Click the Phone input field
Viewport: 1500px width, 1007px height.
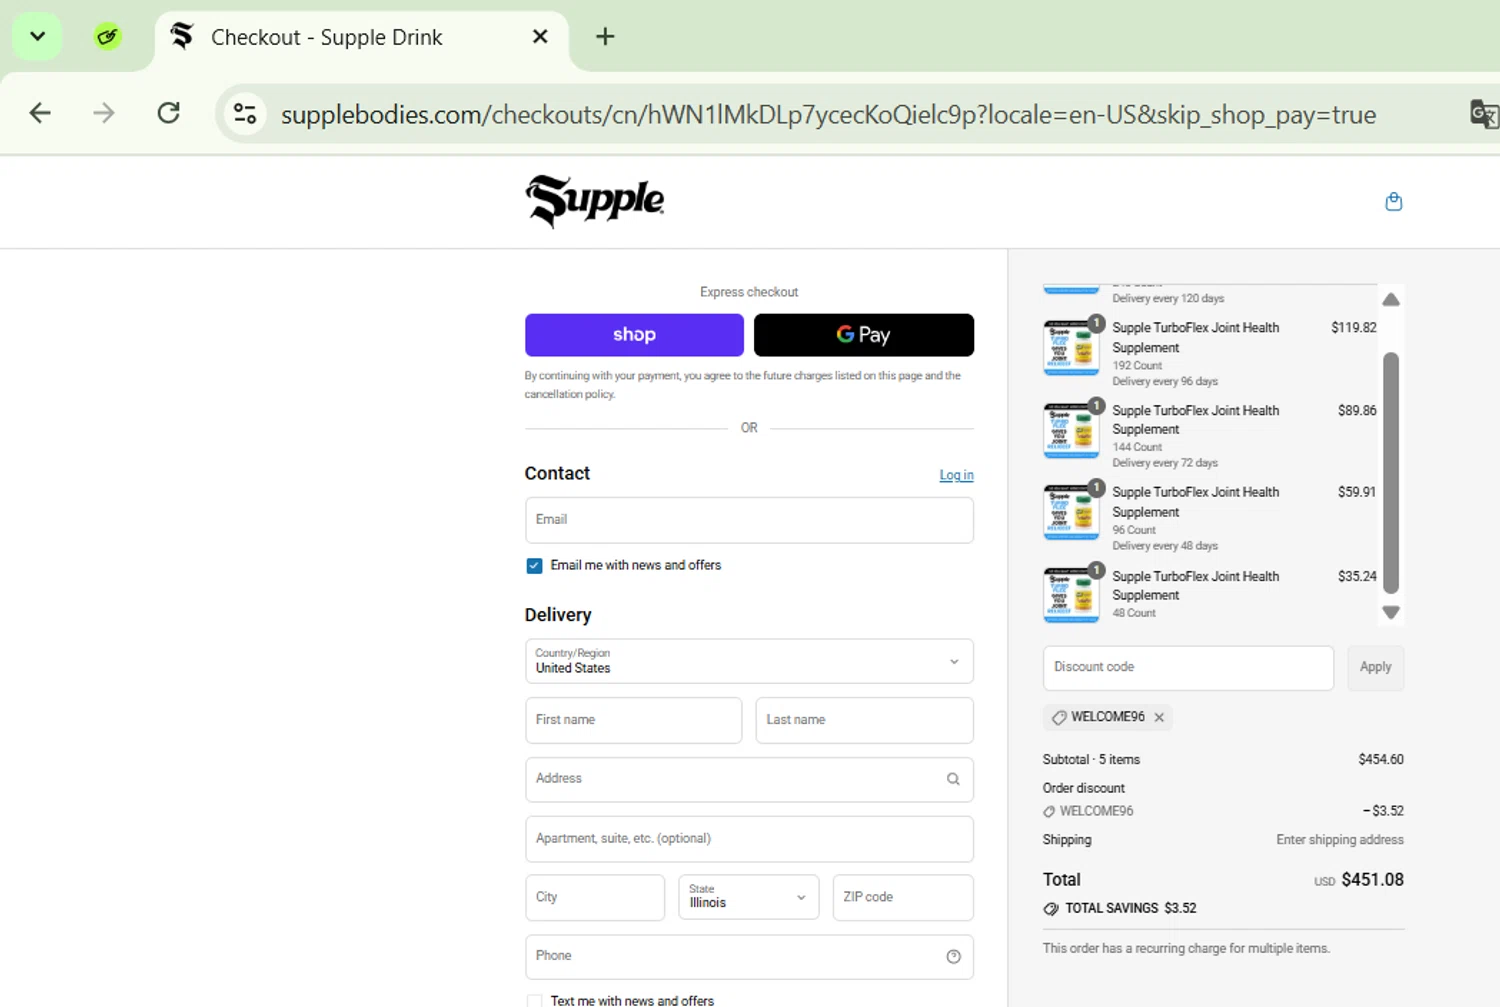[749, 957]
